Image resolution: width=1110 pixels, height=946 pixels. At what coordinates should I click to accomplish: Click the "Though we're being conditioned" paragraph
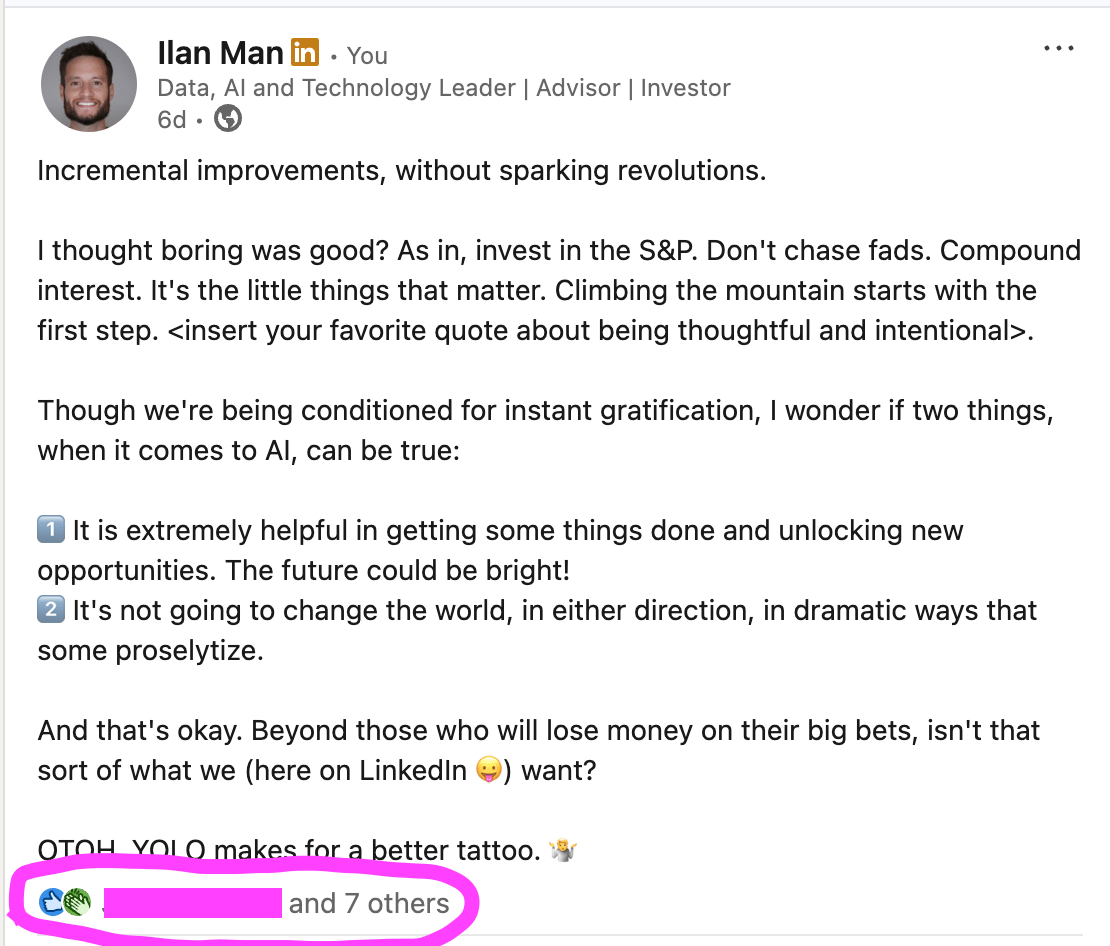point(546,431)
